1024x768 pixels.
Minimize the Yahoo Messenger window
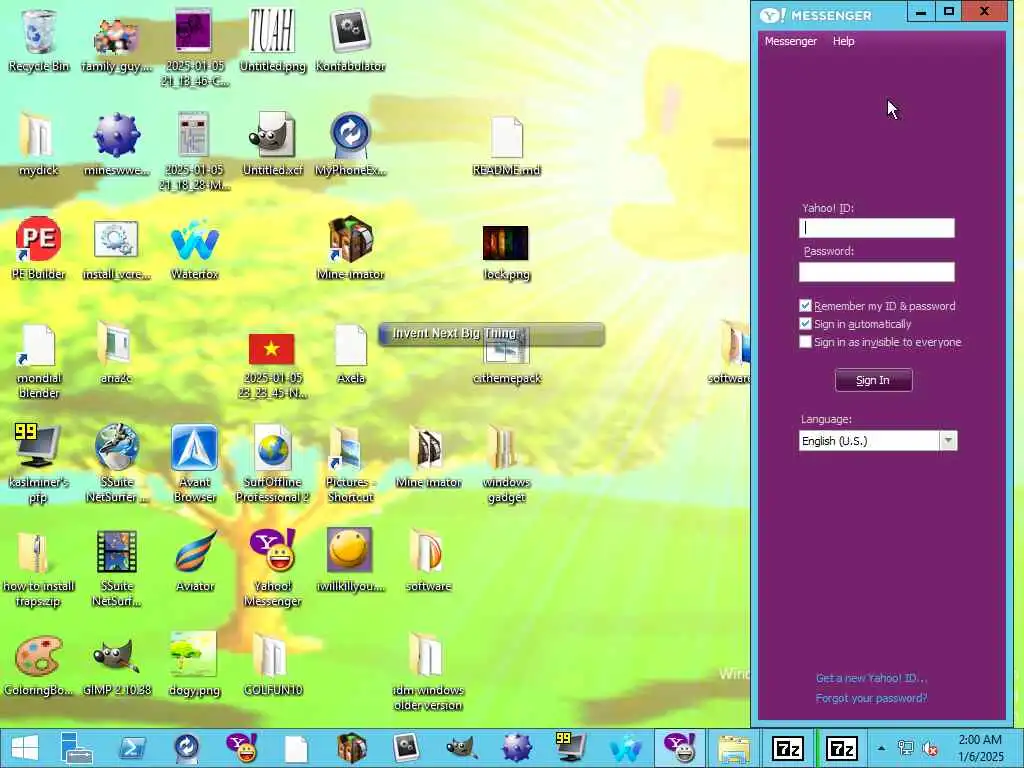pyautogui.click(x=921, y=12)
